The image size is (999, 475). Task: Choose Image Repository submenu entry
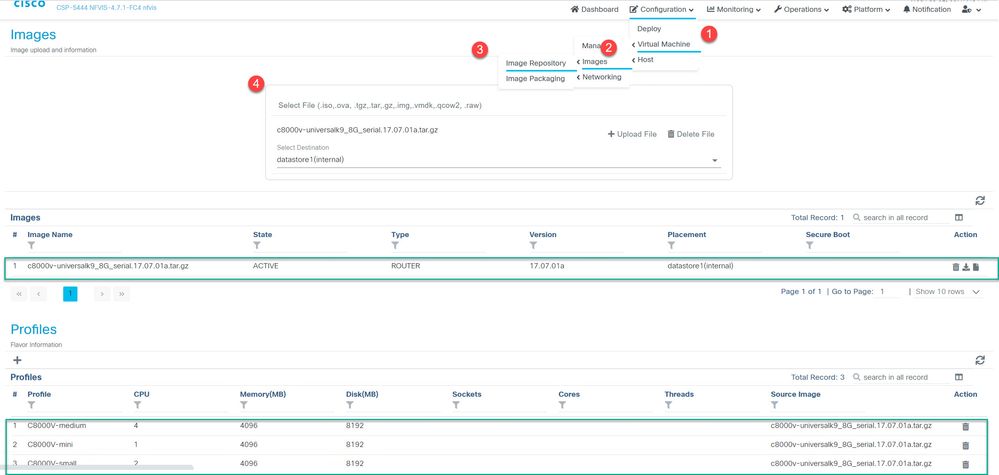(536, 64)
